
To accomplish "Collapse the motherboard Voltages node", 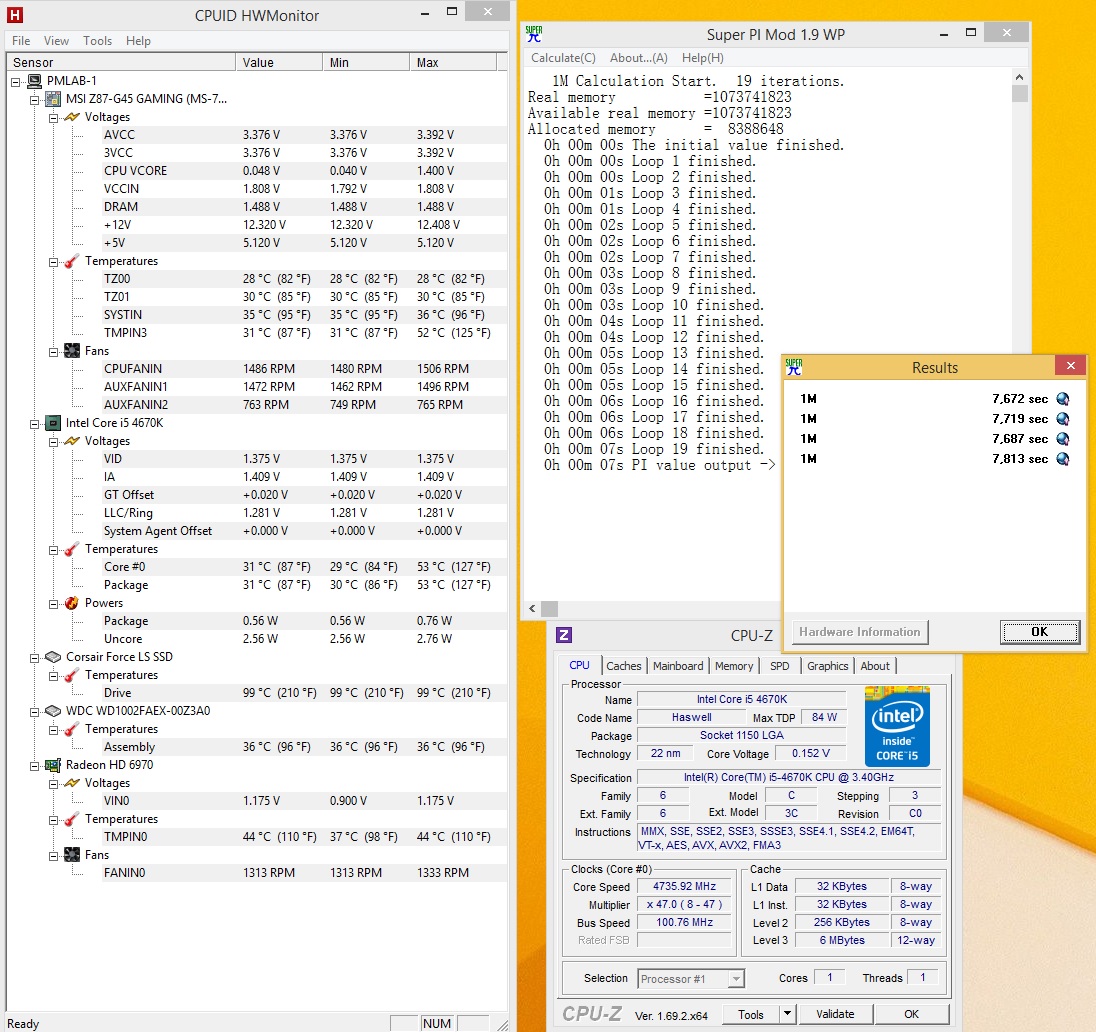I will coord(53,117).
